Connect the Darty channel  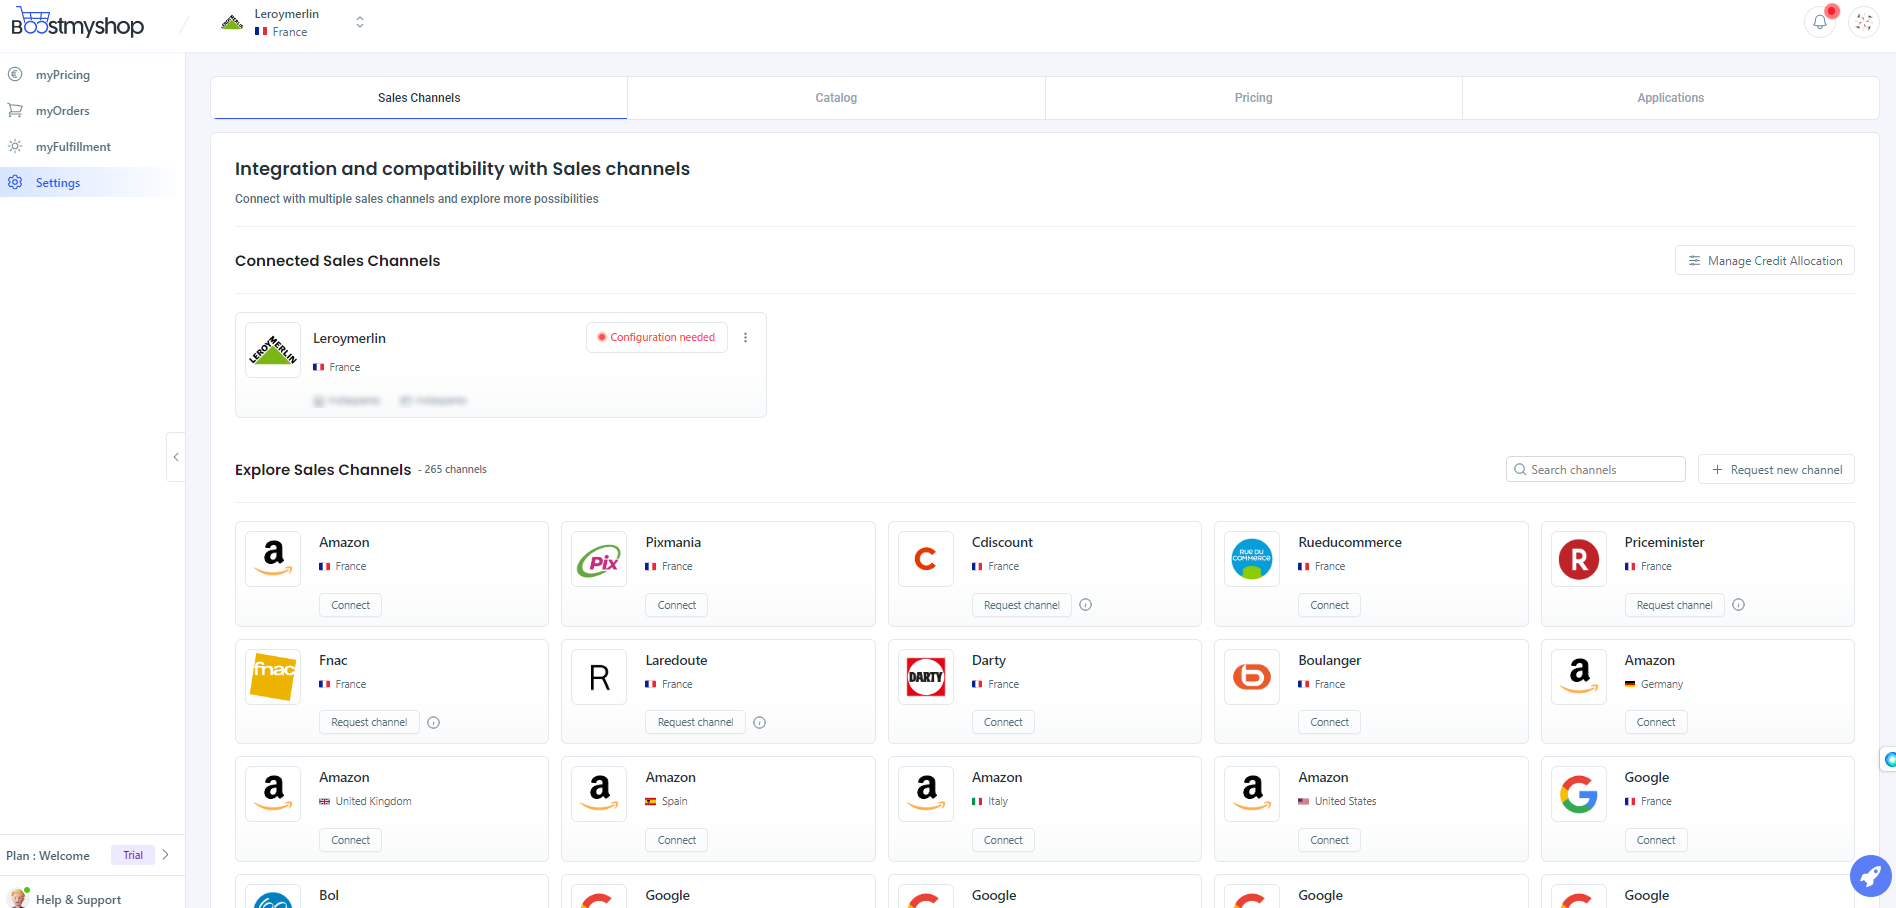(1003, 722)
